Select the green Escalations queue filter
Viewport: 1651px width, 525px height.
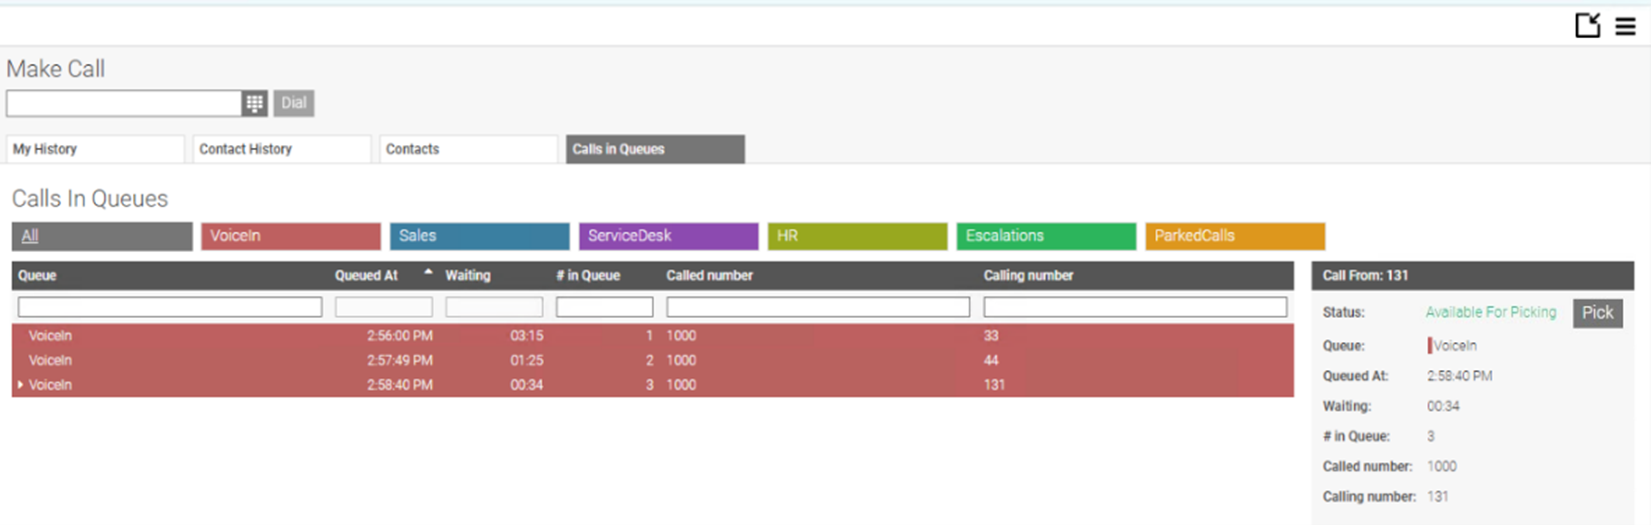1046,236
